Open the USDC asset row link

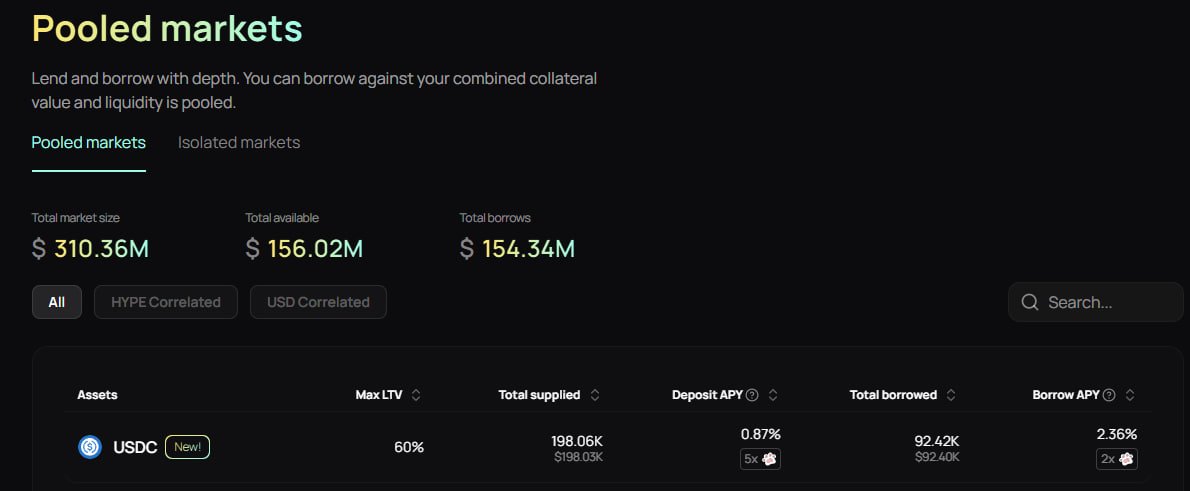click(135, 447)
